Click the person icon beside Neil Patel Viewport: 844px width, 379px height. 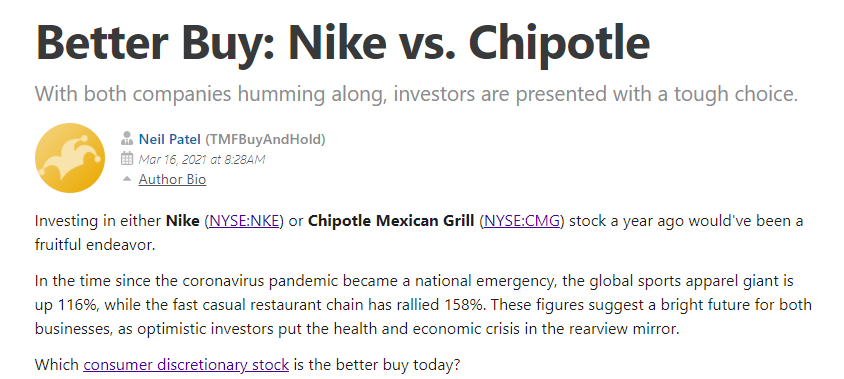127,139
